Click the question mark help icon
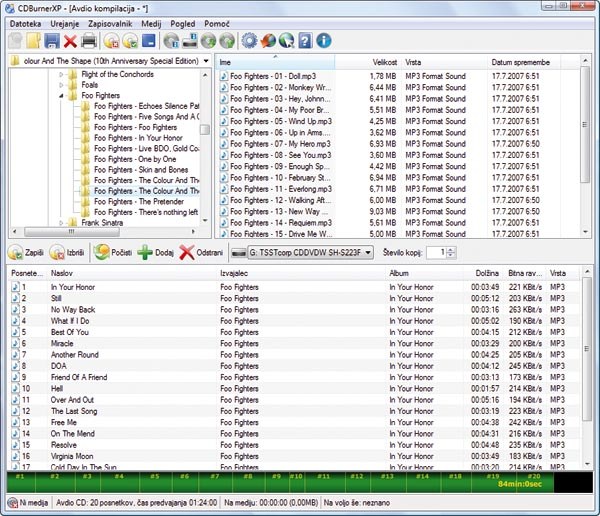Screen dimensions: 600x516 click(304, 41)
